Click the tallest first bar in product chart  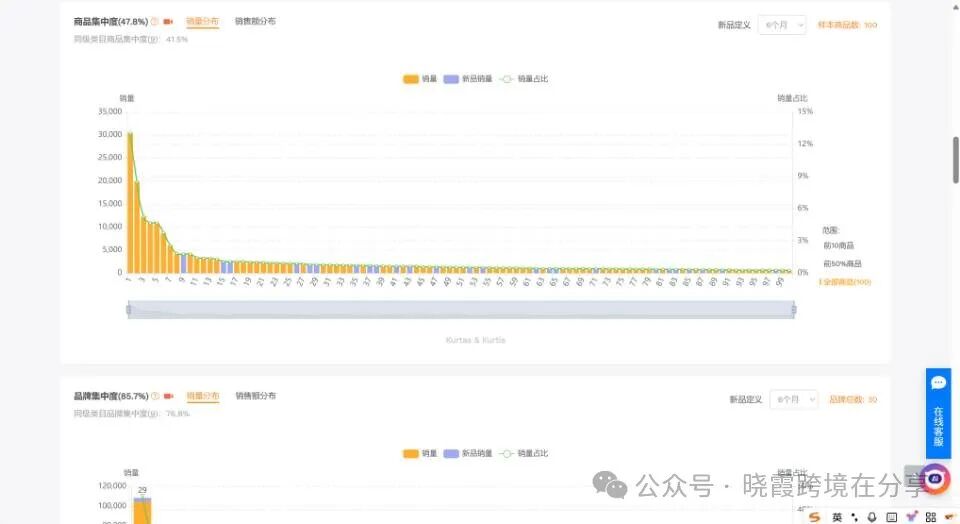pos(130,203)
